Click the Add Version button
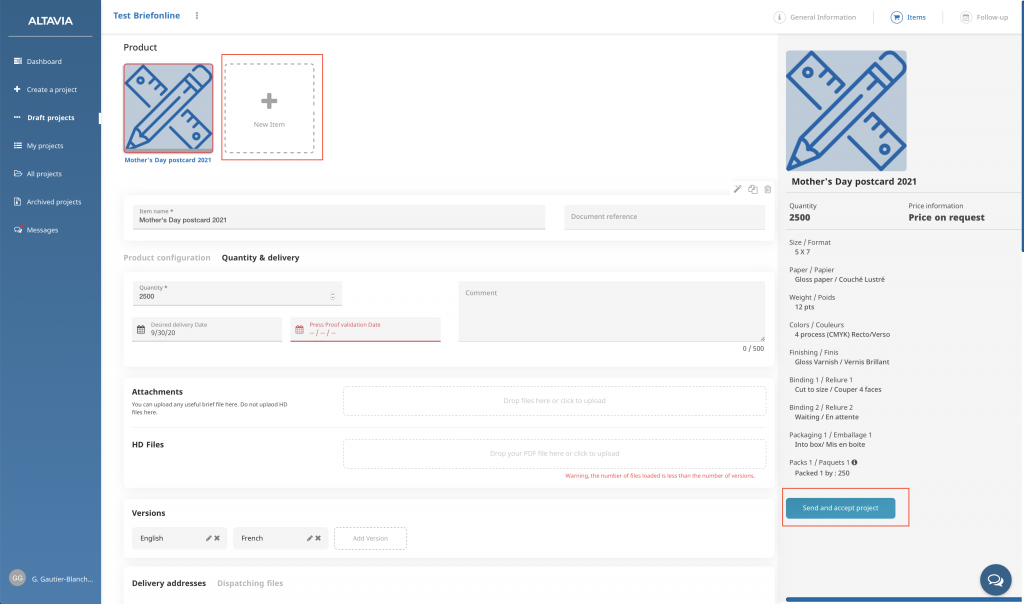This screenshot has height=604, width=1024. (370, 538)
